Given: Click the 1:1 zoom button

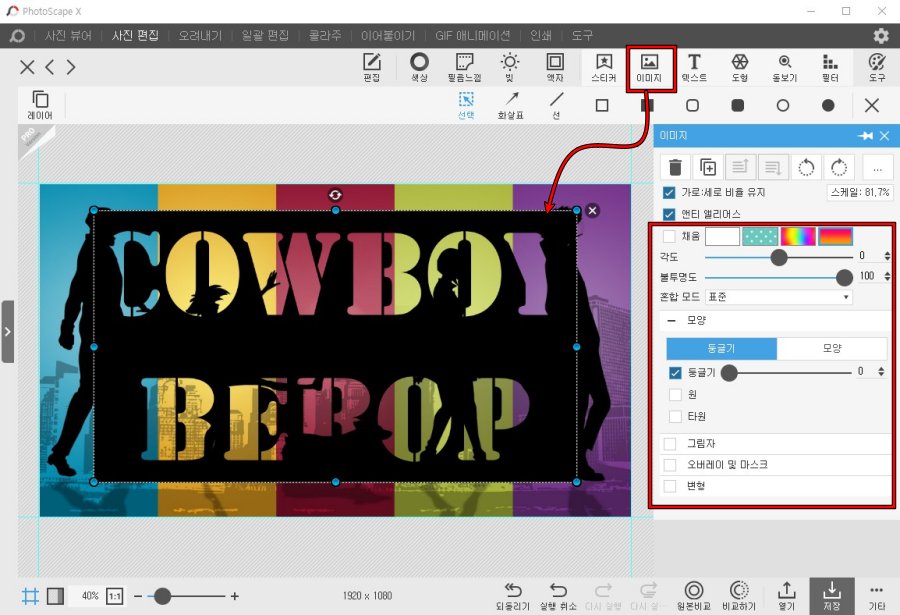Looking at the screenshot, I should (x=115, y=596).
